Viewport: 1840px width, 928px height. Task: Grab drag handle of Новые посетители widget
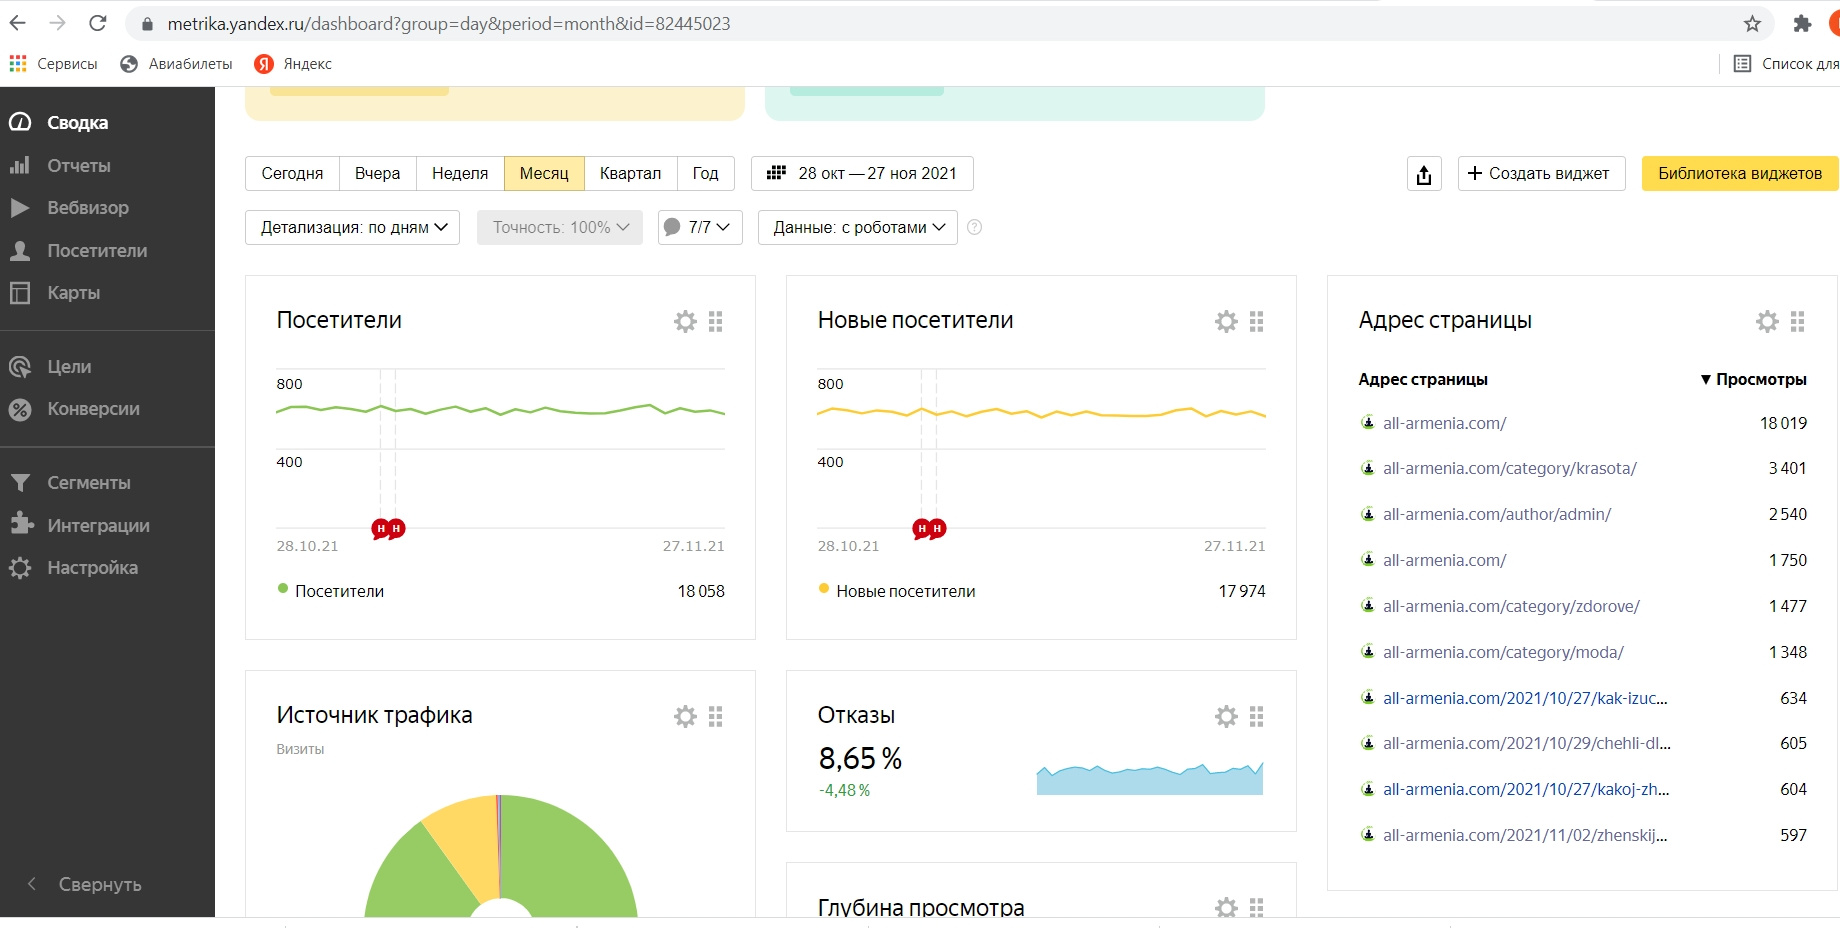click(1257, 321)
